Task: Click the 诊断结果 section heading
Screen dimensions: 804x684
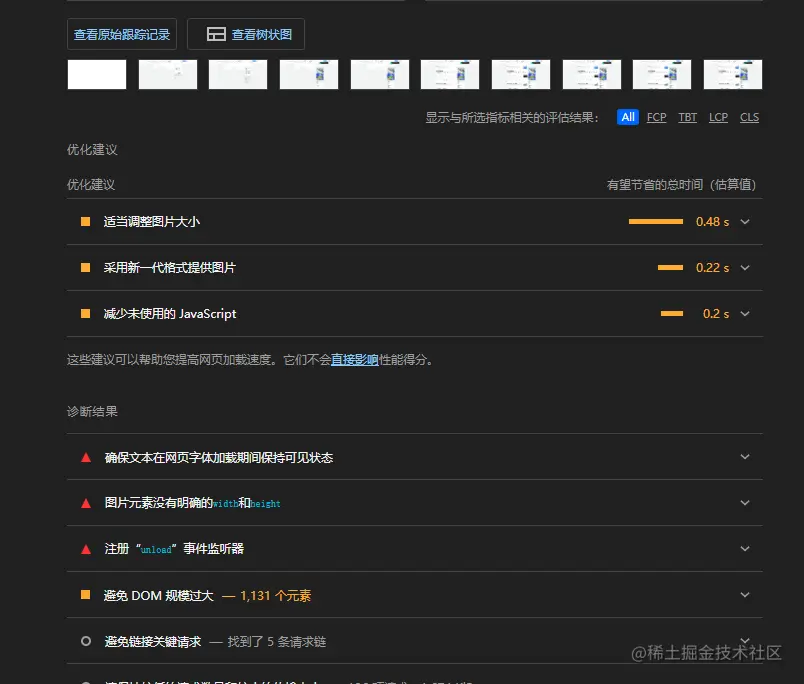Action: tap(92, 411)
